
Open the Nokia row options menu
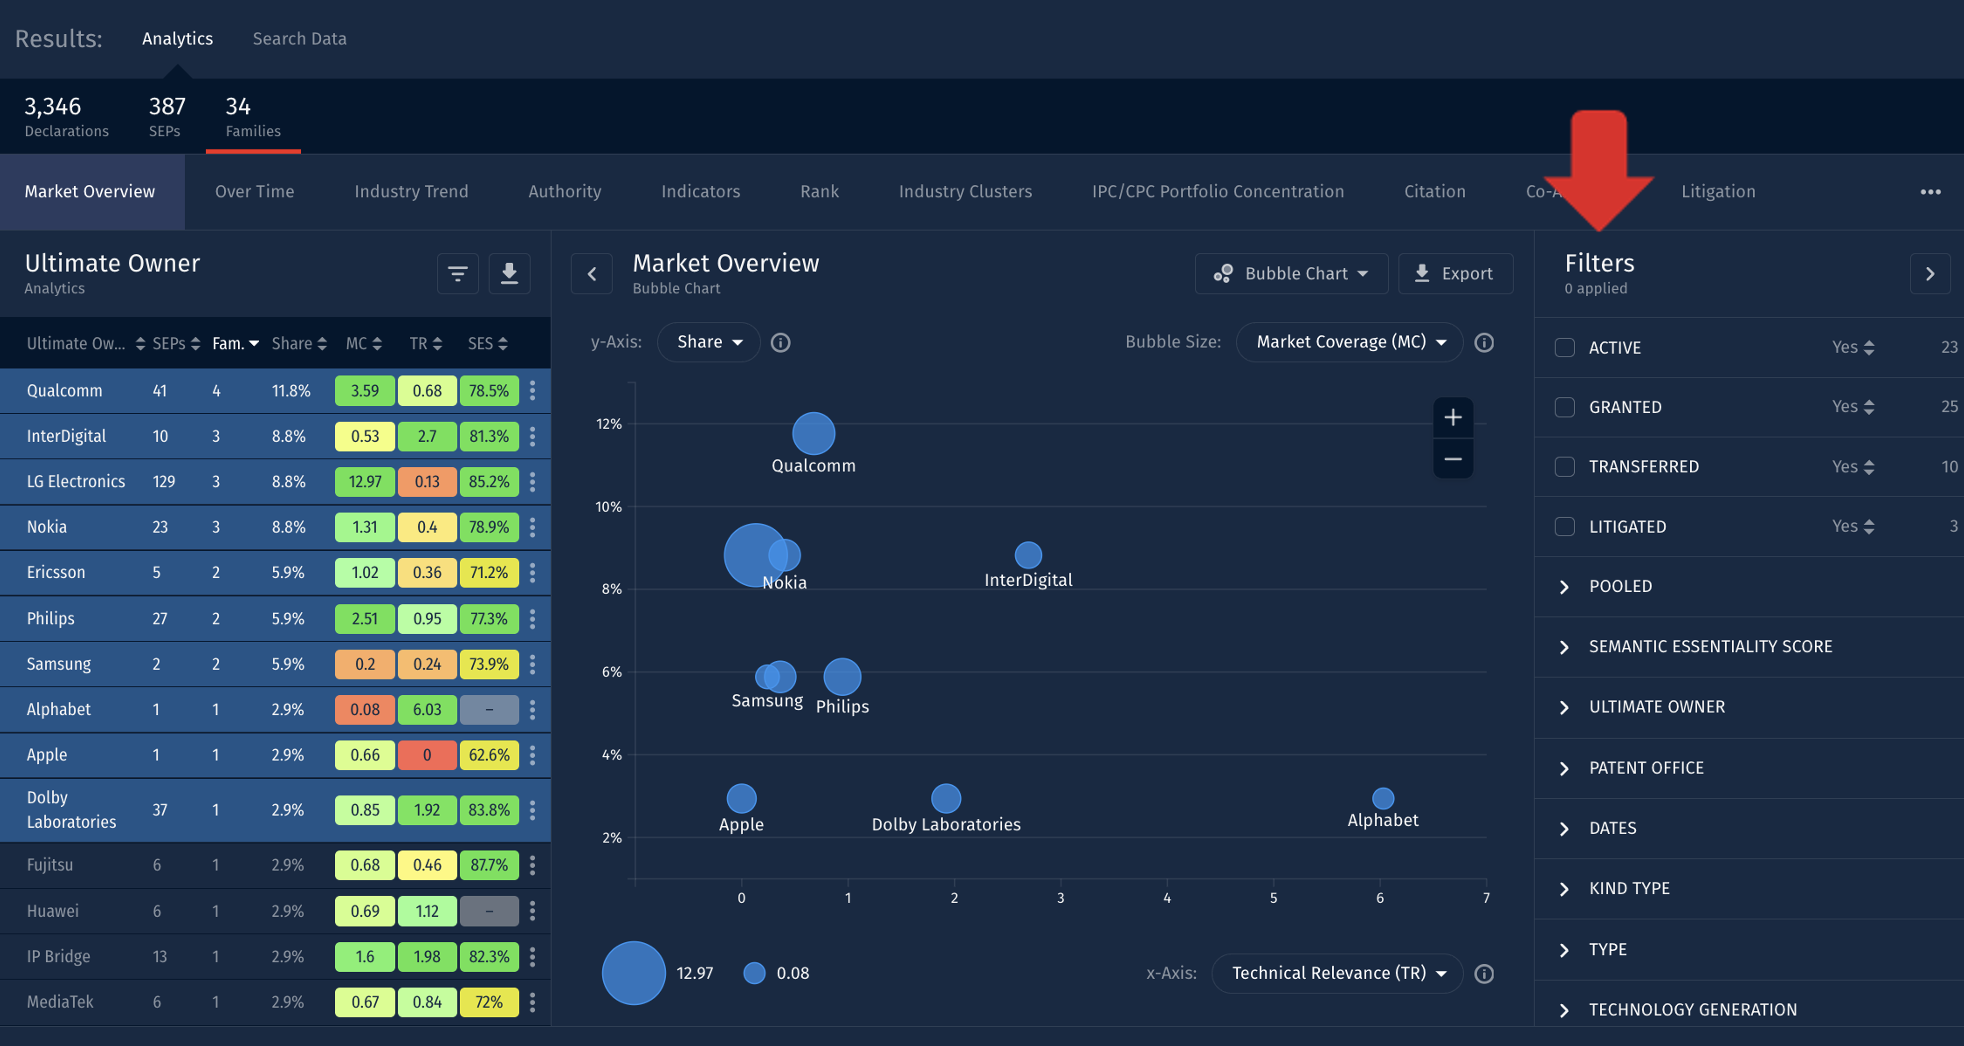(533, 527)
